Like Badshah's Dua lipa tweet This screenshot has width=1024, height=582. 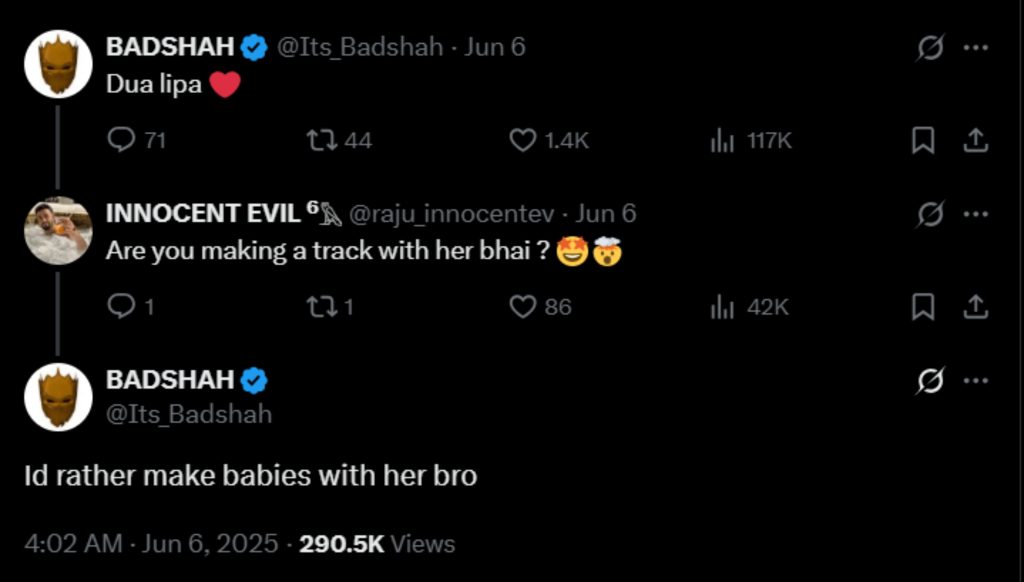tap(523, 141)
